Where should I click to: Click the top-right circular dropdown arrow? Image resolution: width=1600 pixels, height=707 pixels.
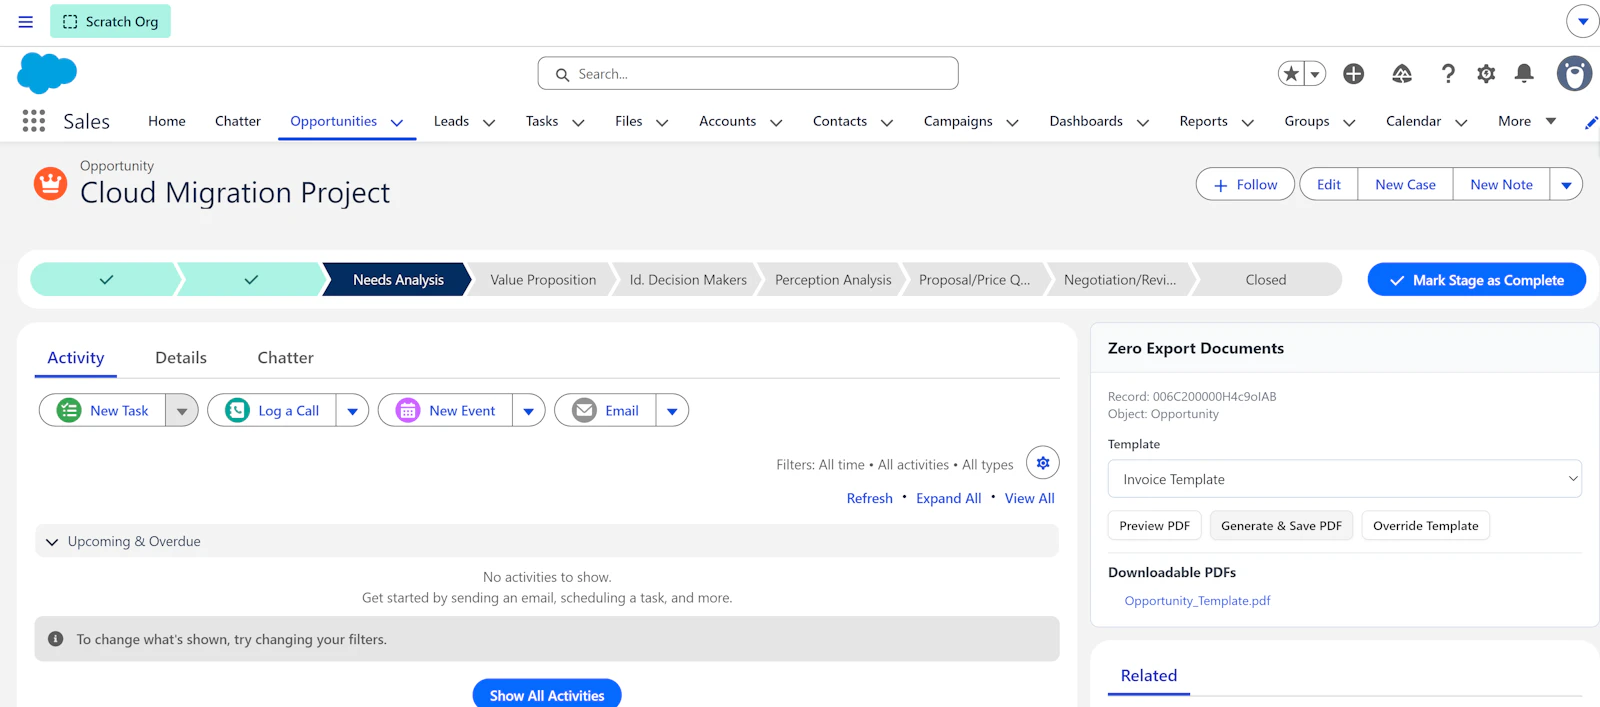tap(1582, 21)
